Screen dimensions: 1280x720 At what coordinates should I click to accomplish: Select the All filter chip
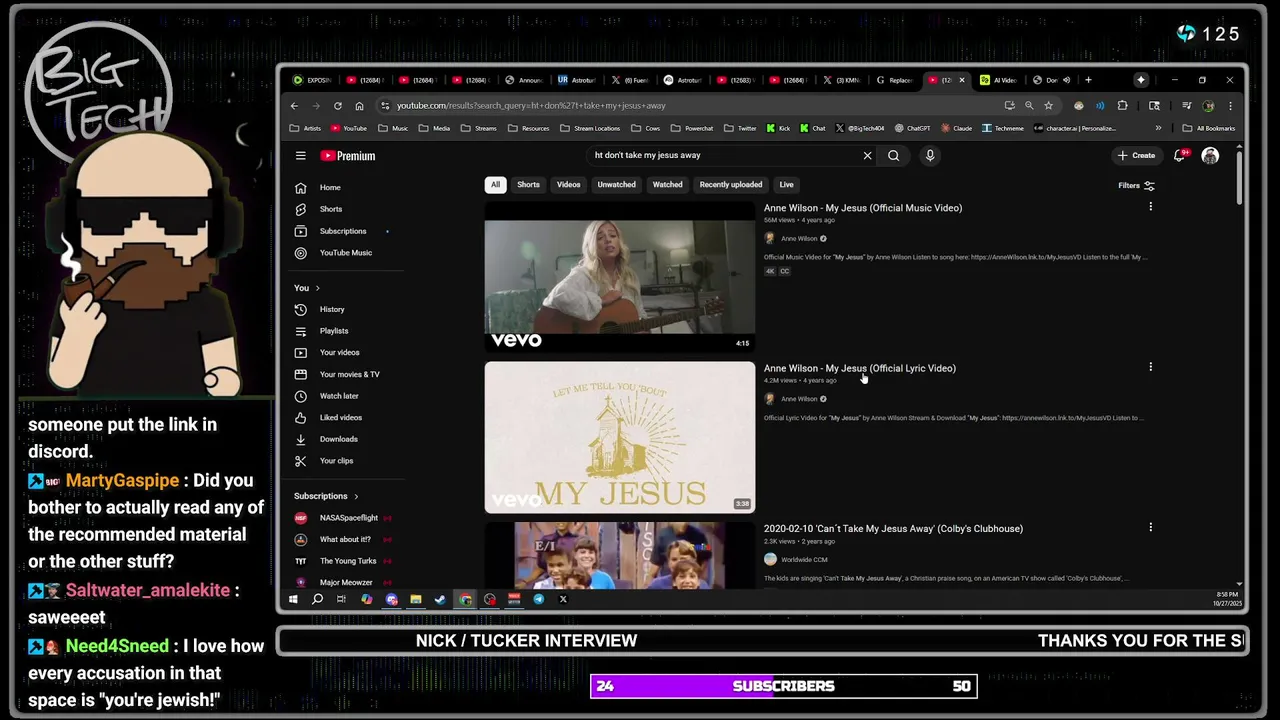(495, 185)
